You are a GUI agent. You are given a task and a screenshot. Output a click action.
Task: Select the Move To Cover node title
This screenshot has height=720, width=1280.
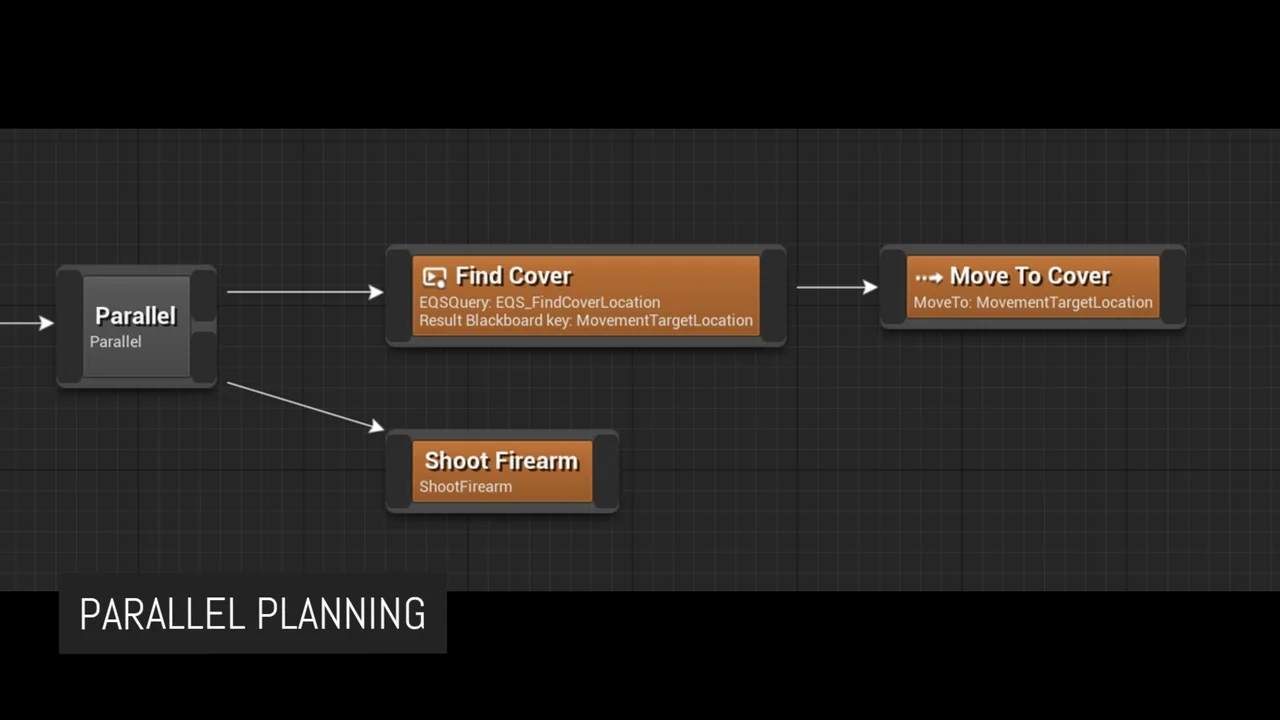point(1029,276)
